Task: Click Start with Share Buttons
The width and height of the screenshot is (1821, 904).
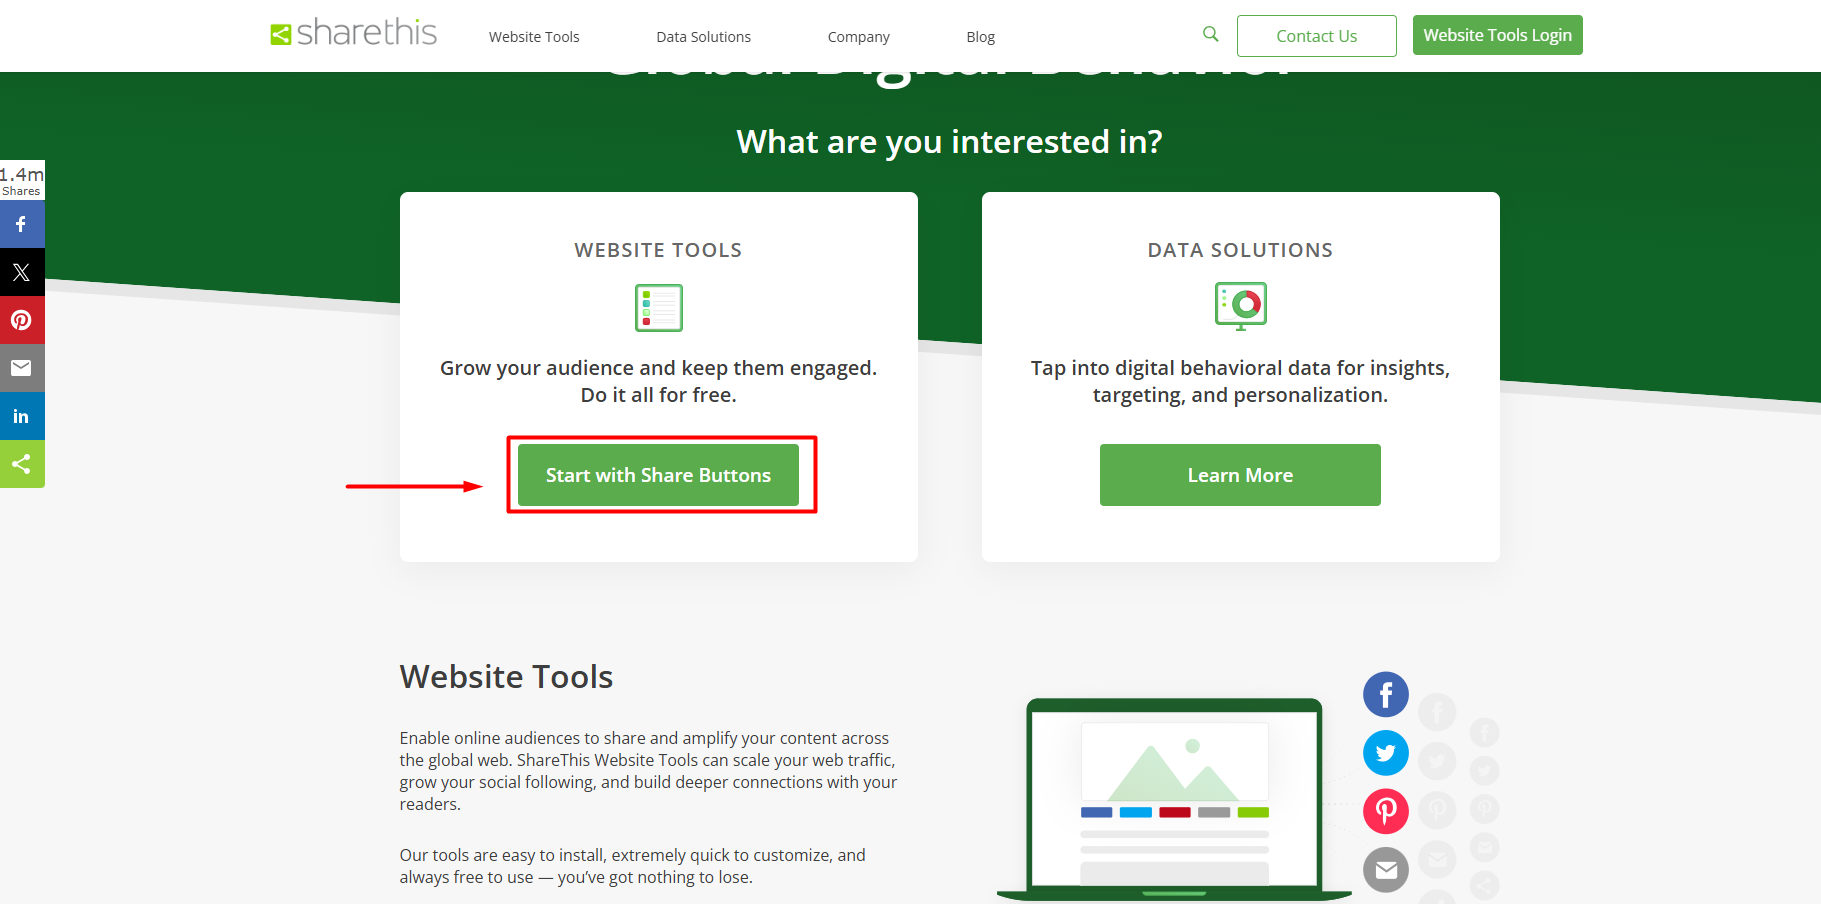Action: (658, 475)
